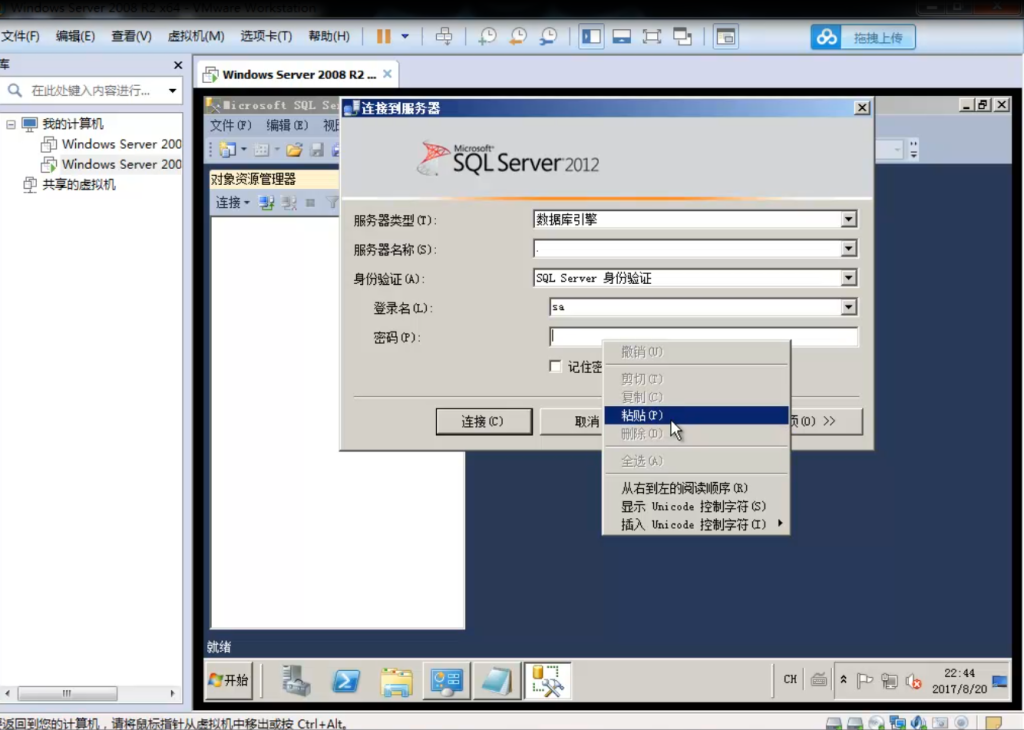Revert to the previous snapshot icon
Screen dimensions: 1024x730
[x=518, y=37]
